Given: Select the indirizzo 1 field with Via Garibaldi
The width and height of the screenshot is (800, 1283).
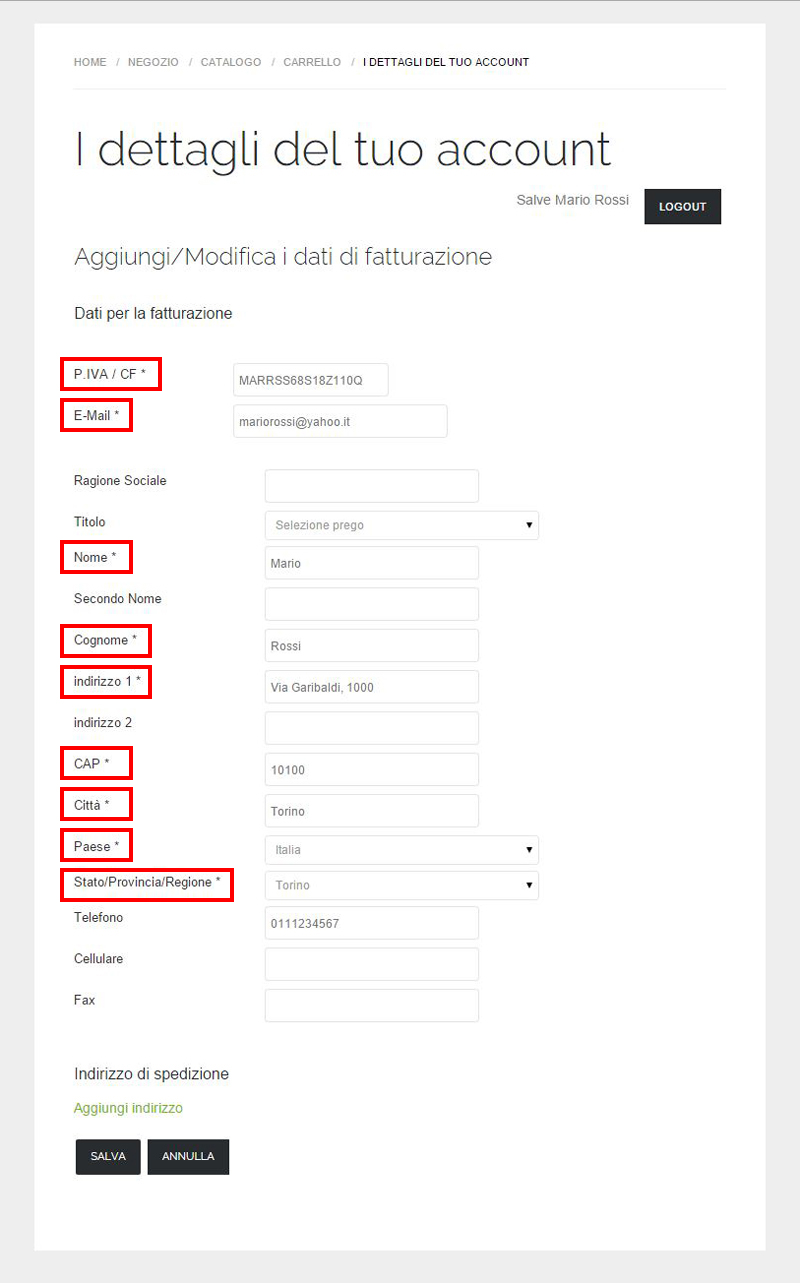Looking at the screenshot, I should pos(372,687).
